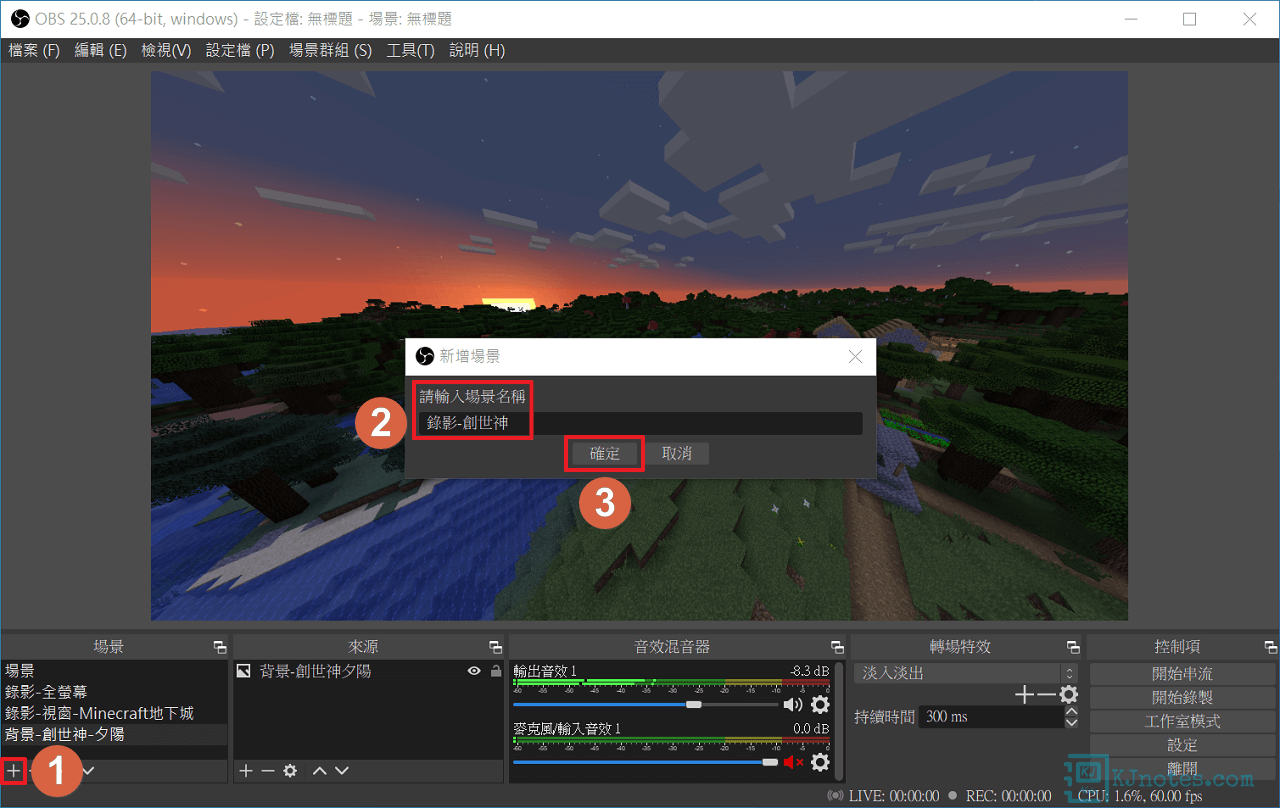Select scene 錄影-全螢幕
The width and height of the screenshot is (1280, 808).
(x=115, y=692)
